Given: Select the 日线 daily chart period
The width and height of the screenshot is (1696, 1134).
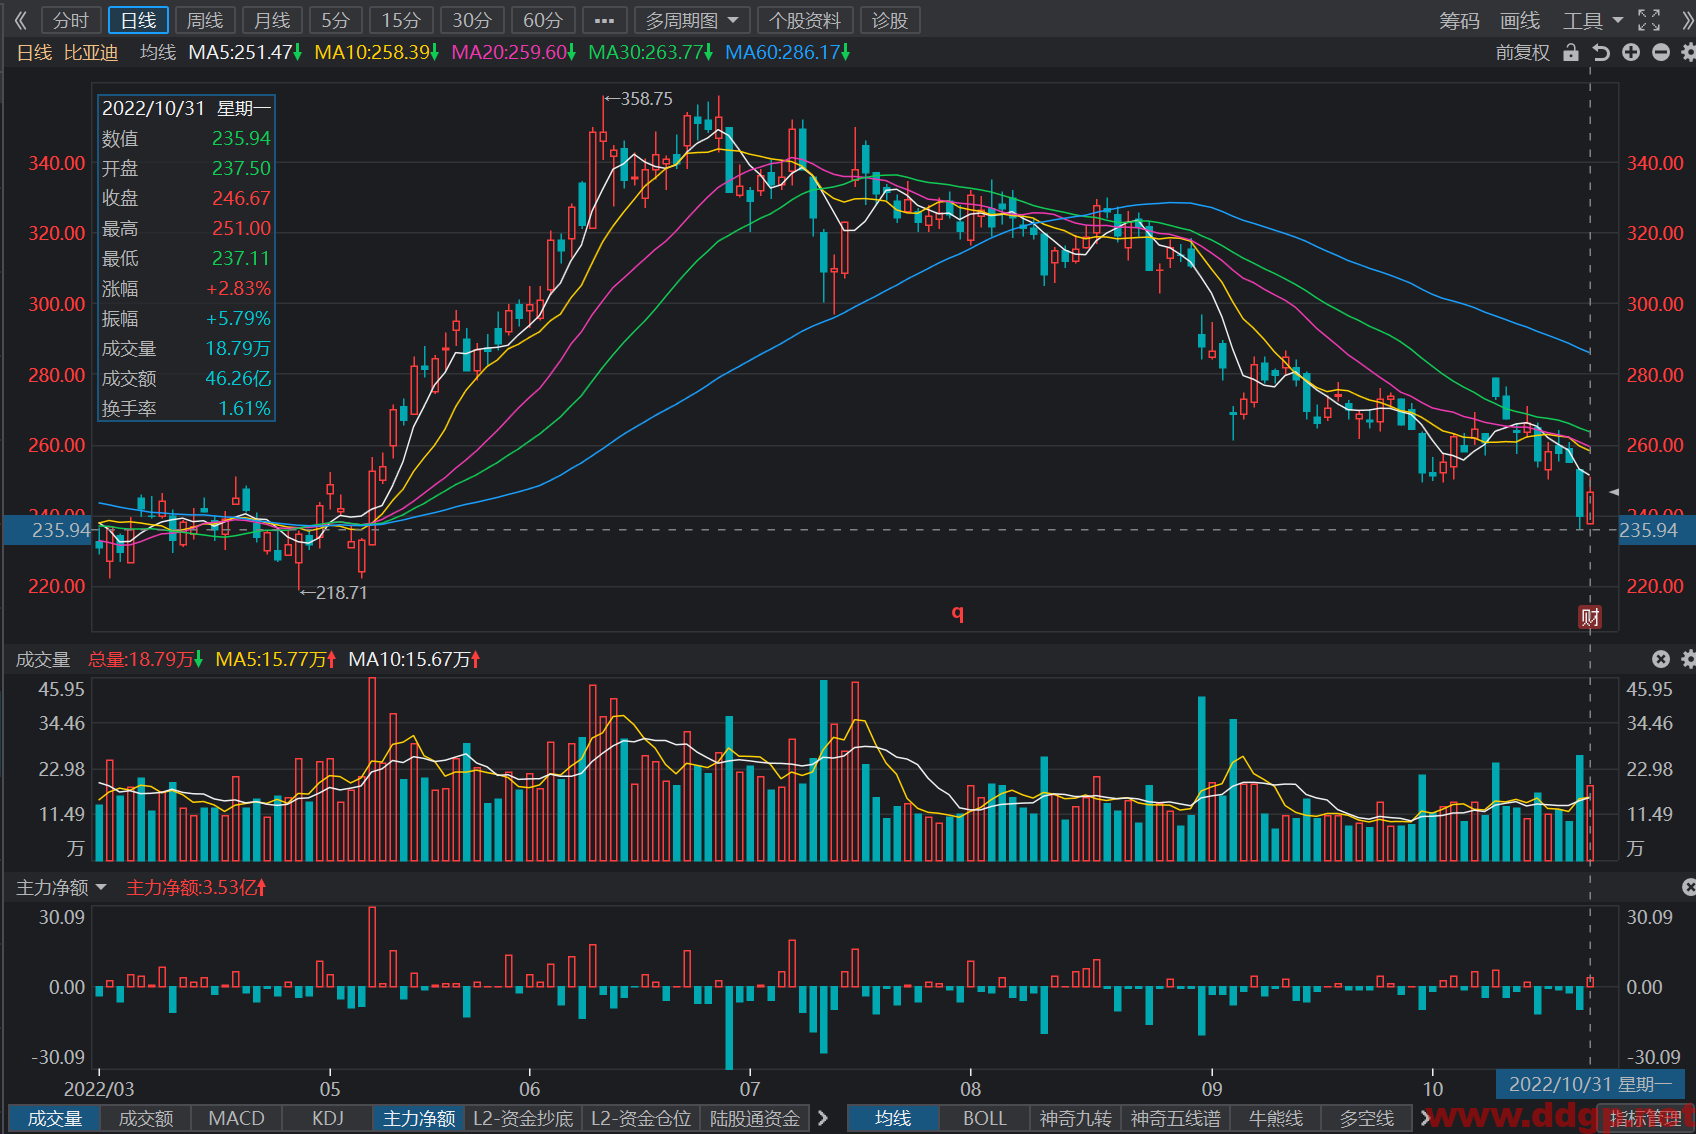Looking at the screenshot, I should coord(138,20).
